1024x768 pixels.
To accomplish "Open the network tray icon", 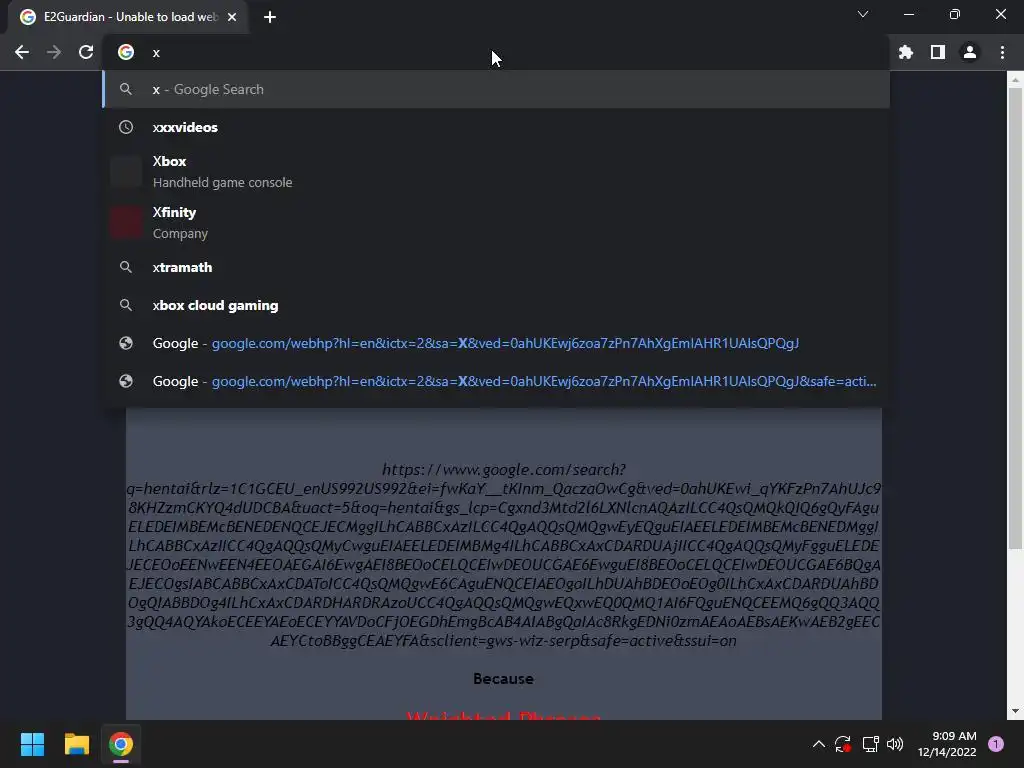I will point(870,744).
